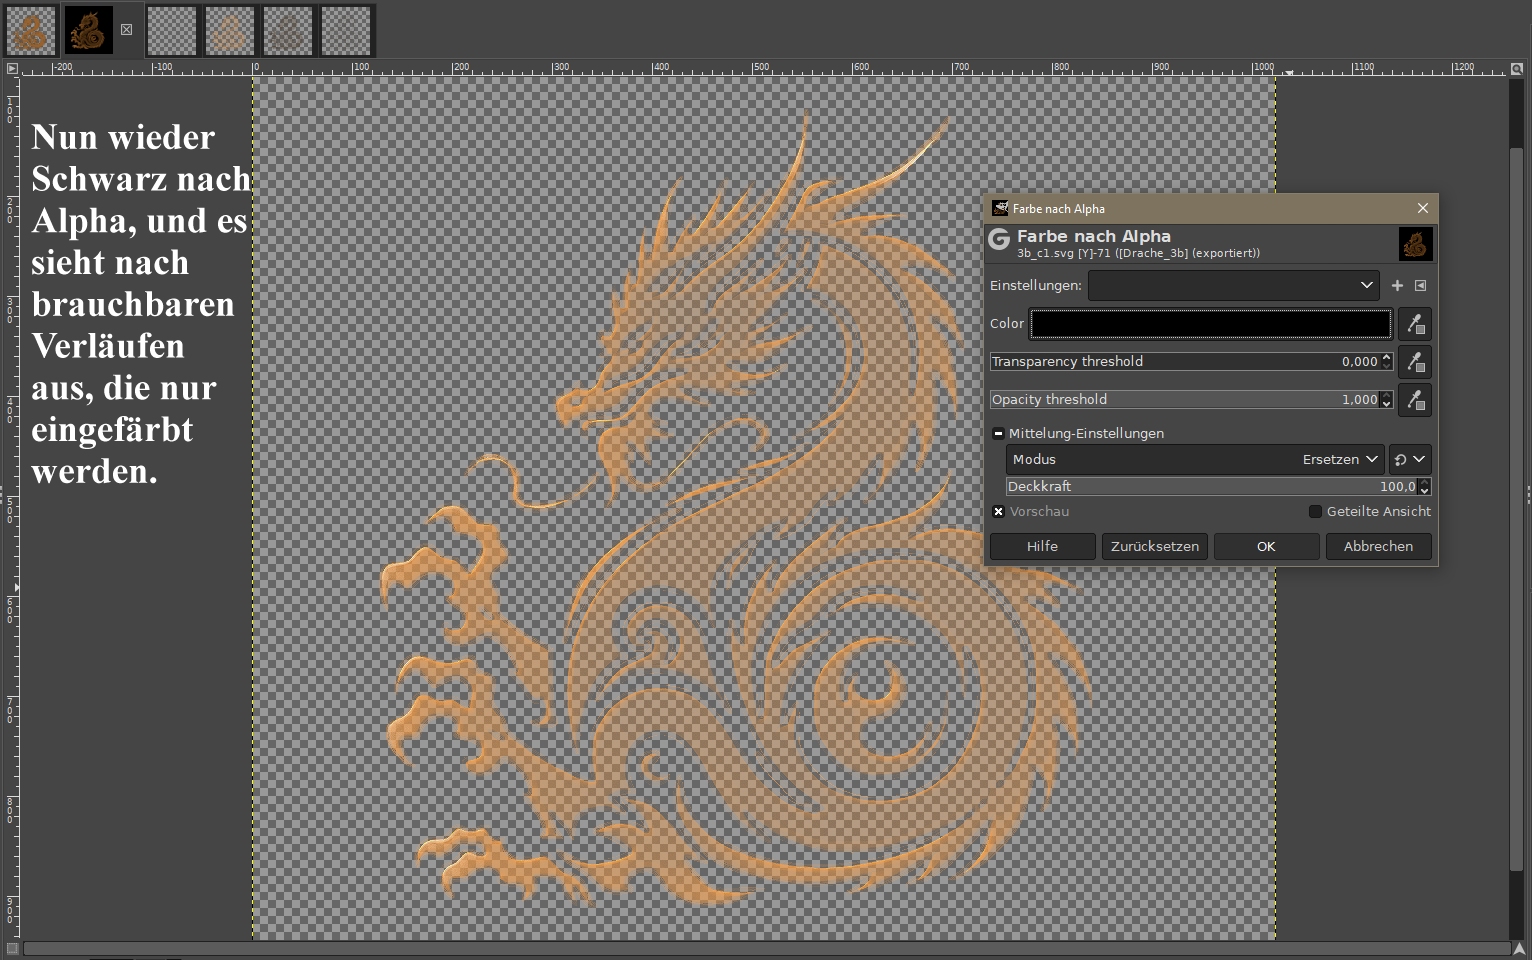Click the Hilfe button
1532x960 pixels.
[1042, 547]
